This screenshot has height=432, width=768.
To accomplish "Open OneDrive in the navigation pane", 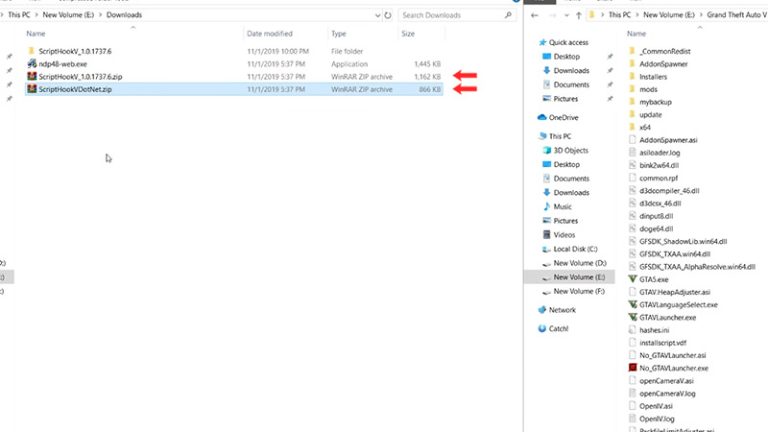I will pos(563,117).
